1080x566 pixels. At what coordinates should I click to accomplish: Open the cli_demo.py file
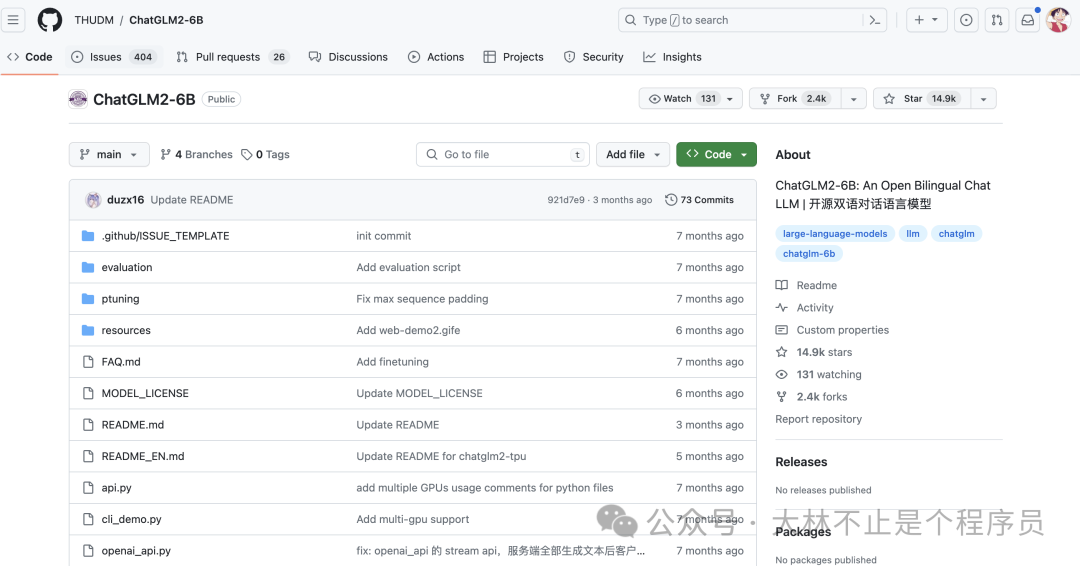coord(132,519)
